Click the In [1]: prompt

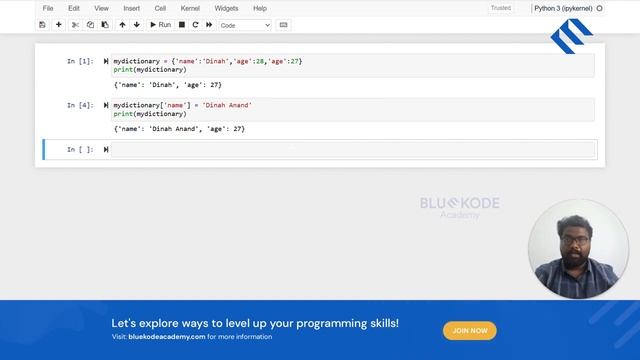(x=80, y=61)
